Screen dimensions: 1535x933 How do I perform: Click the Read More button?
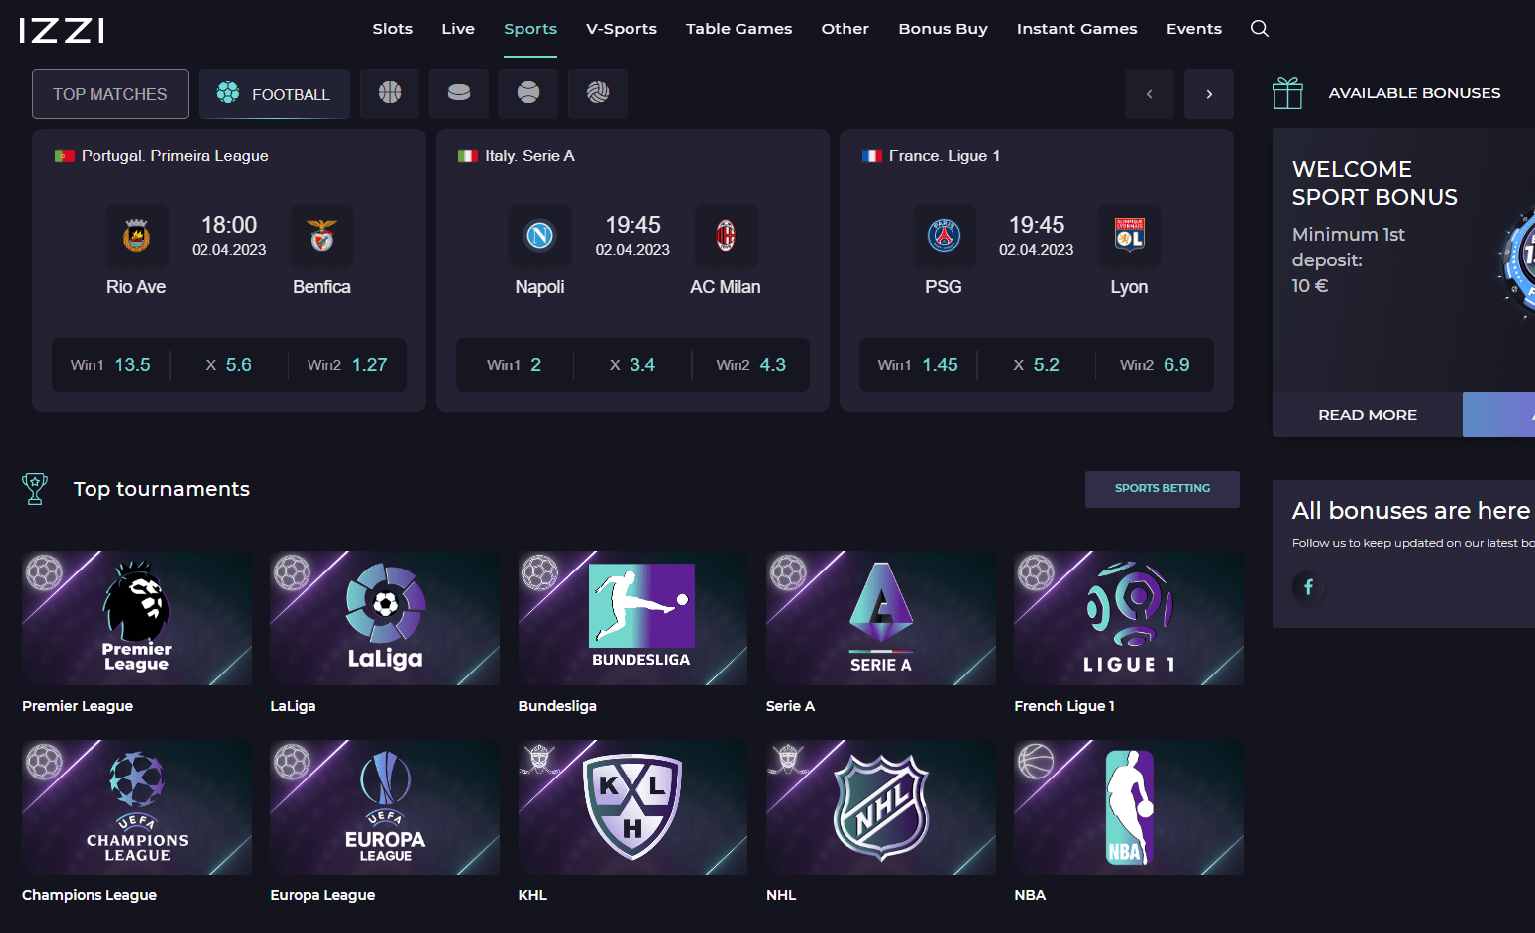(1367, 415)
